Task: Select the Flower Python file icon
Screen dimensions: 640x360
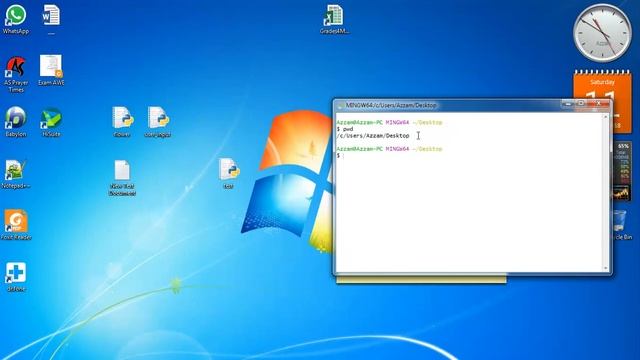Action: pos(122,122)
